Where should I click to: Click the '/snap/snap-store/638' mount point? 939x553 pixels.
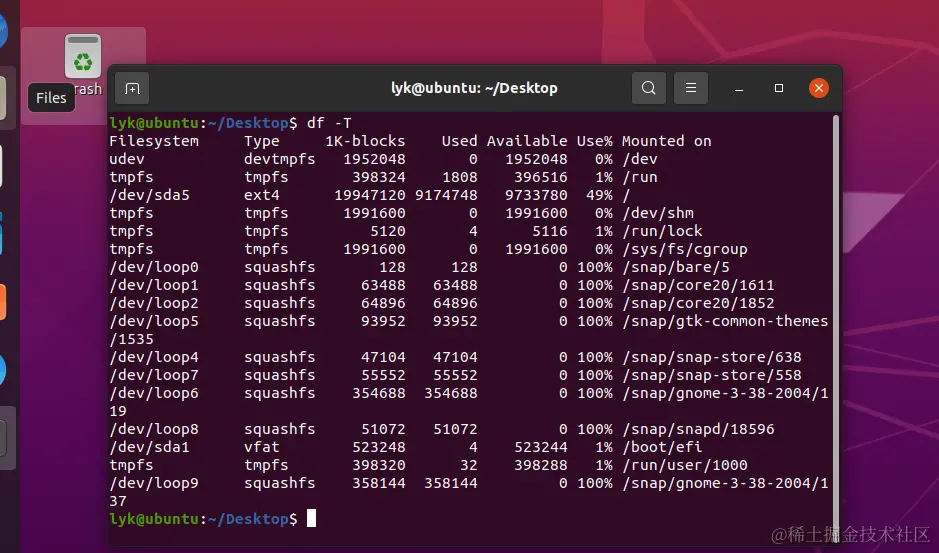[x=711, y=357]
